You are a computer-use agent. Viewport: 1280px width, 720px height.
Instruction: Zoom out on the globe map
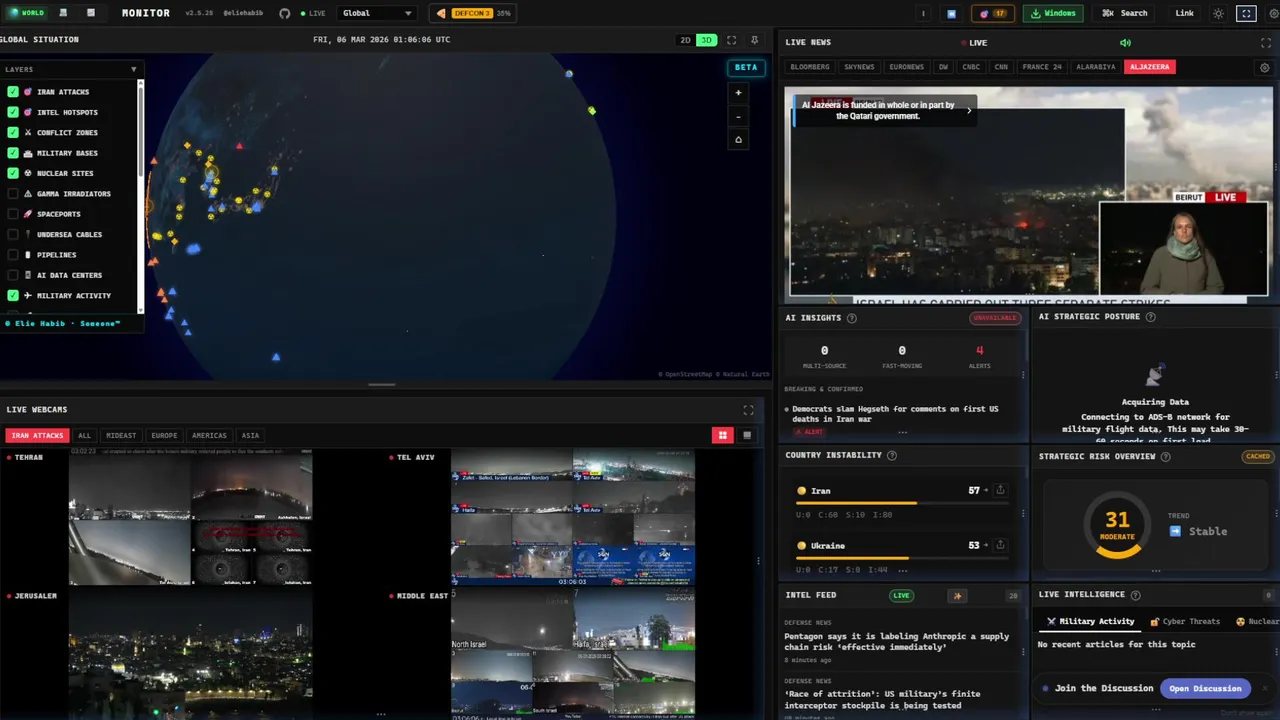click(738, 116)
